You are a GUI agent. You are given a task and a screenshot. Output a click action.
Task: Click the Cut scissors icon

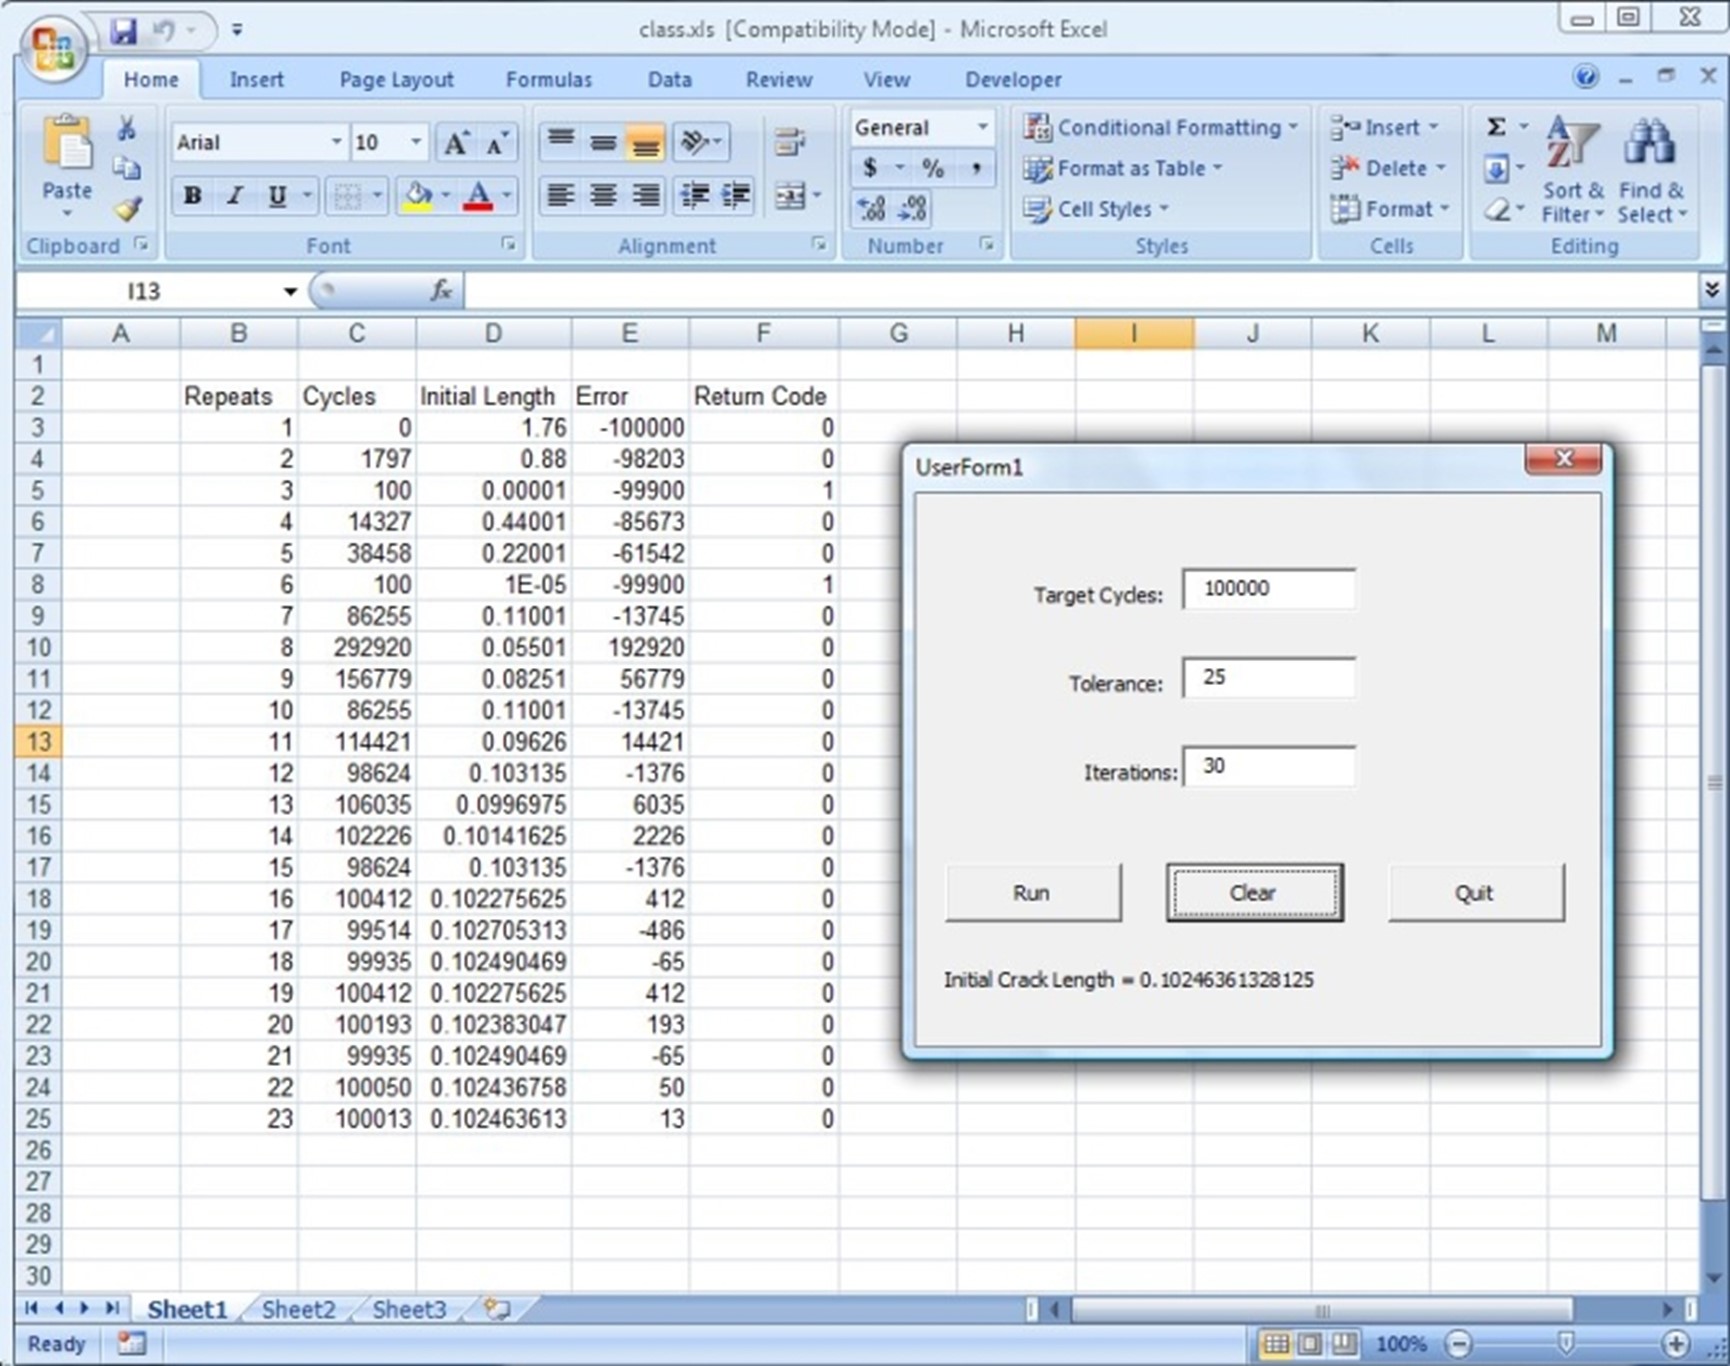pos(126,128)
